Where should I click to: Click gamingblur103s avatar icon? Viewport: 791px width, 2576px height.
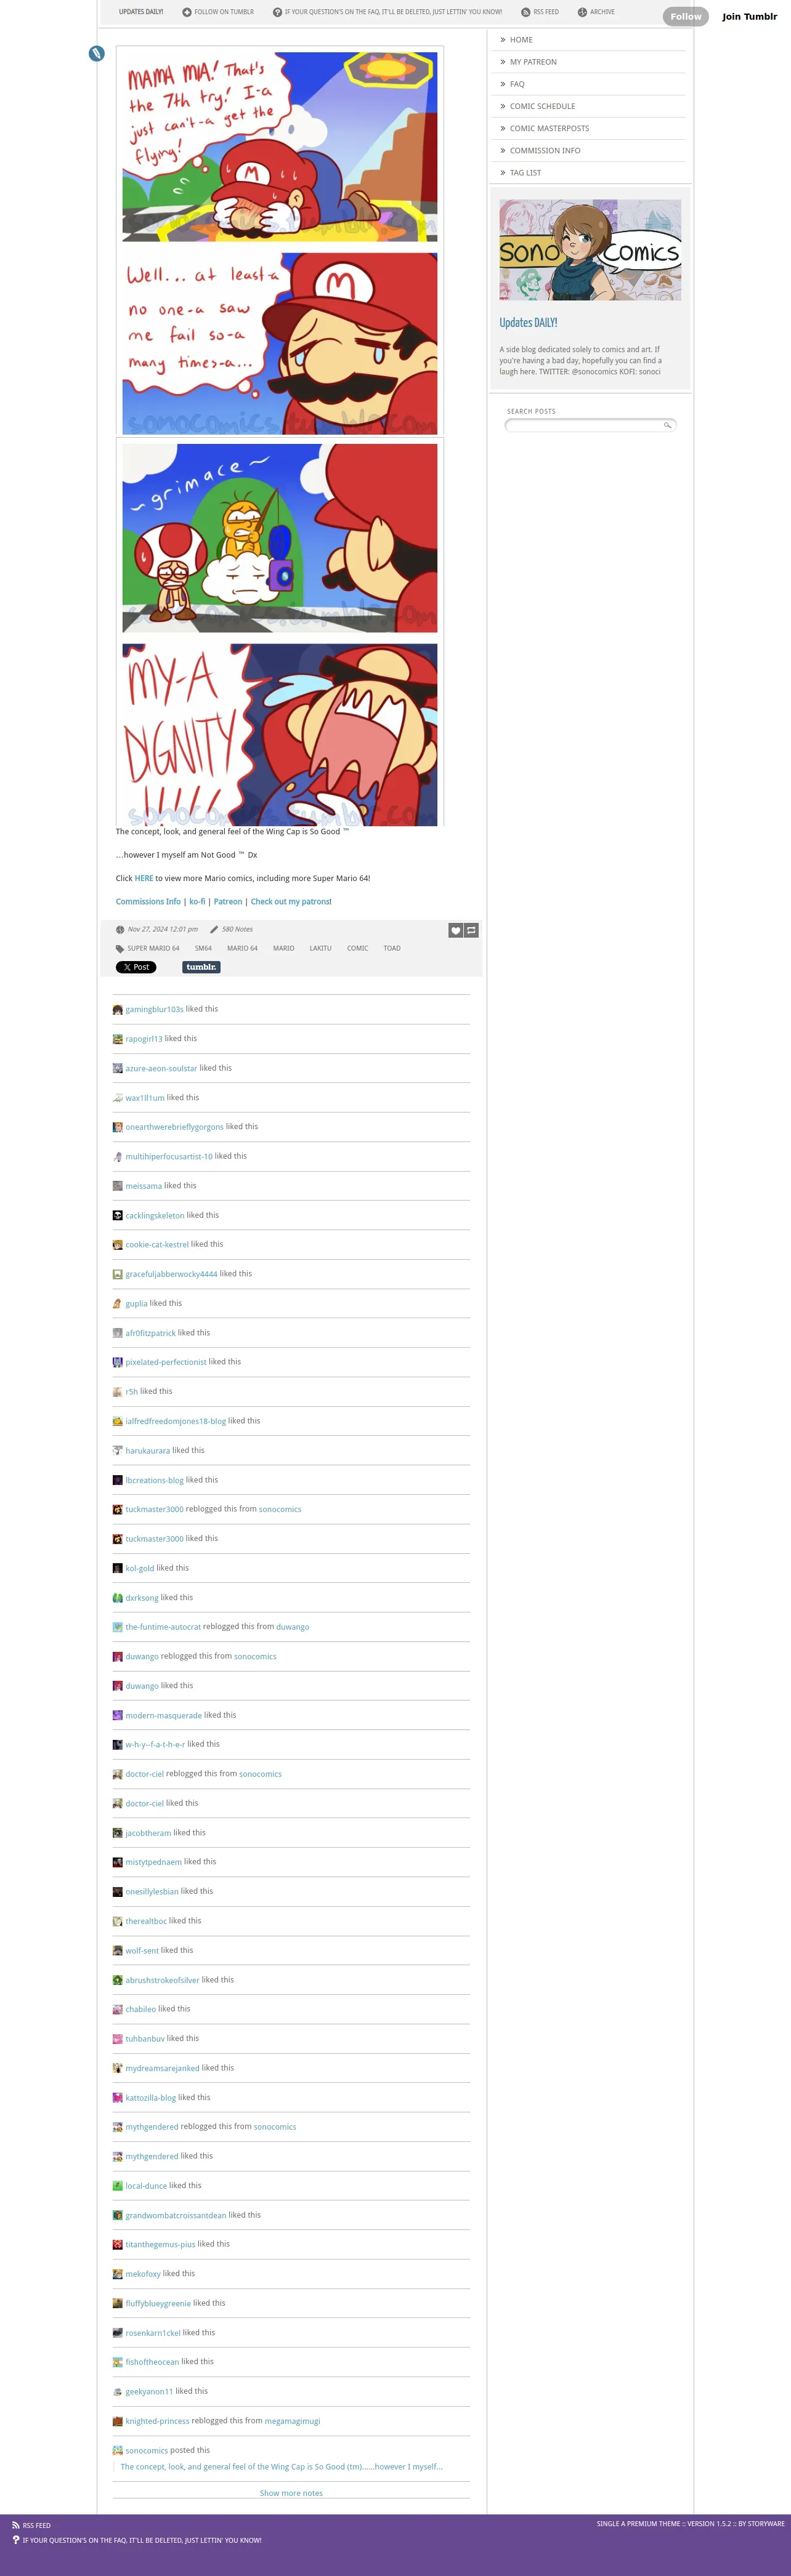pyautogui.click(x=117, y=1009)
